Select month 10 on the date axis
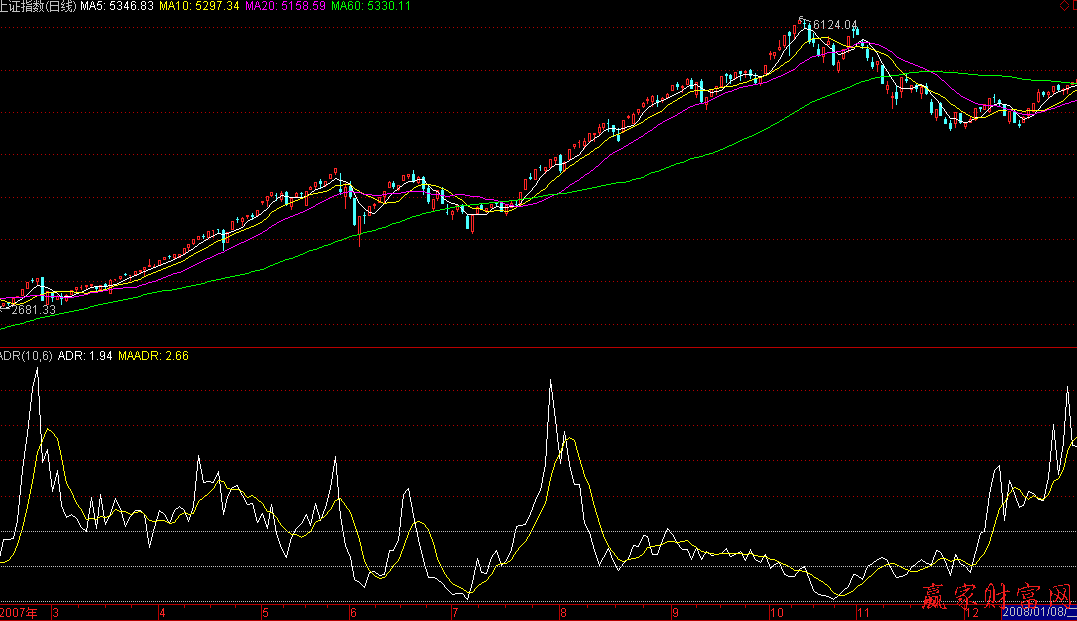Image resolution: width=1077 pixels, height=621 pixels. 776,612
